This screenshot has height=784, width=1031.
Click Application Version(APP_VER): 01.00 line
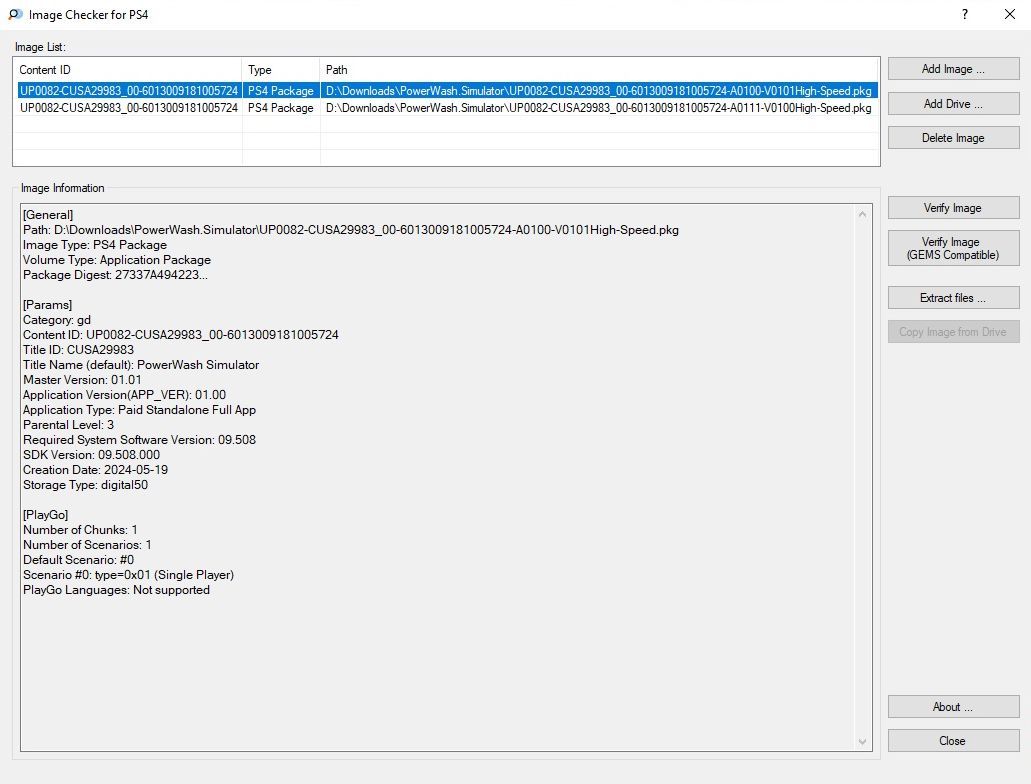(124, 395)
